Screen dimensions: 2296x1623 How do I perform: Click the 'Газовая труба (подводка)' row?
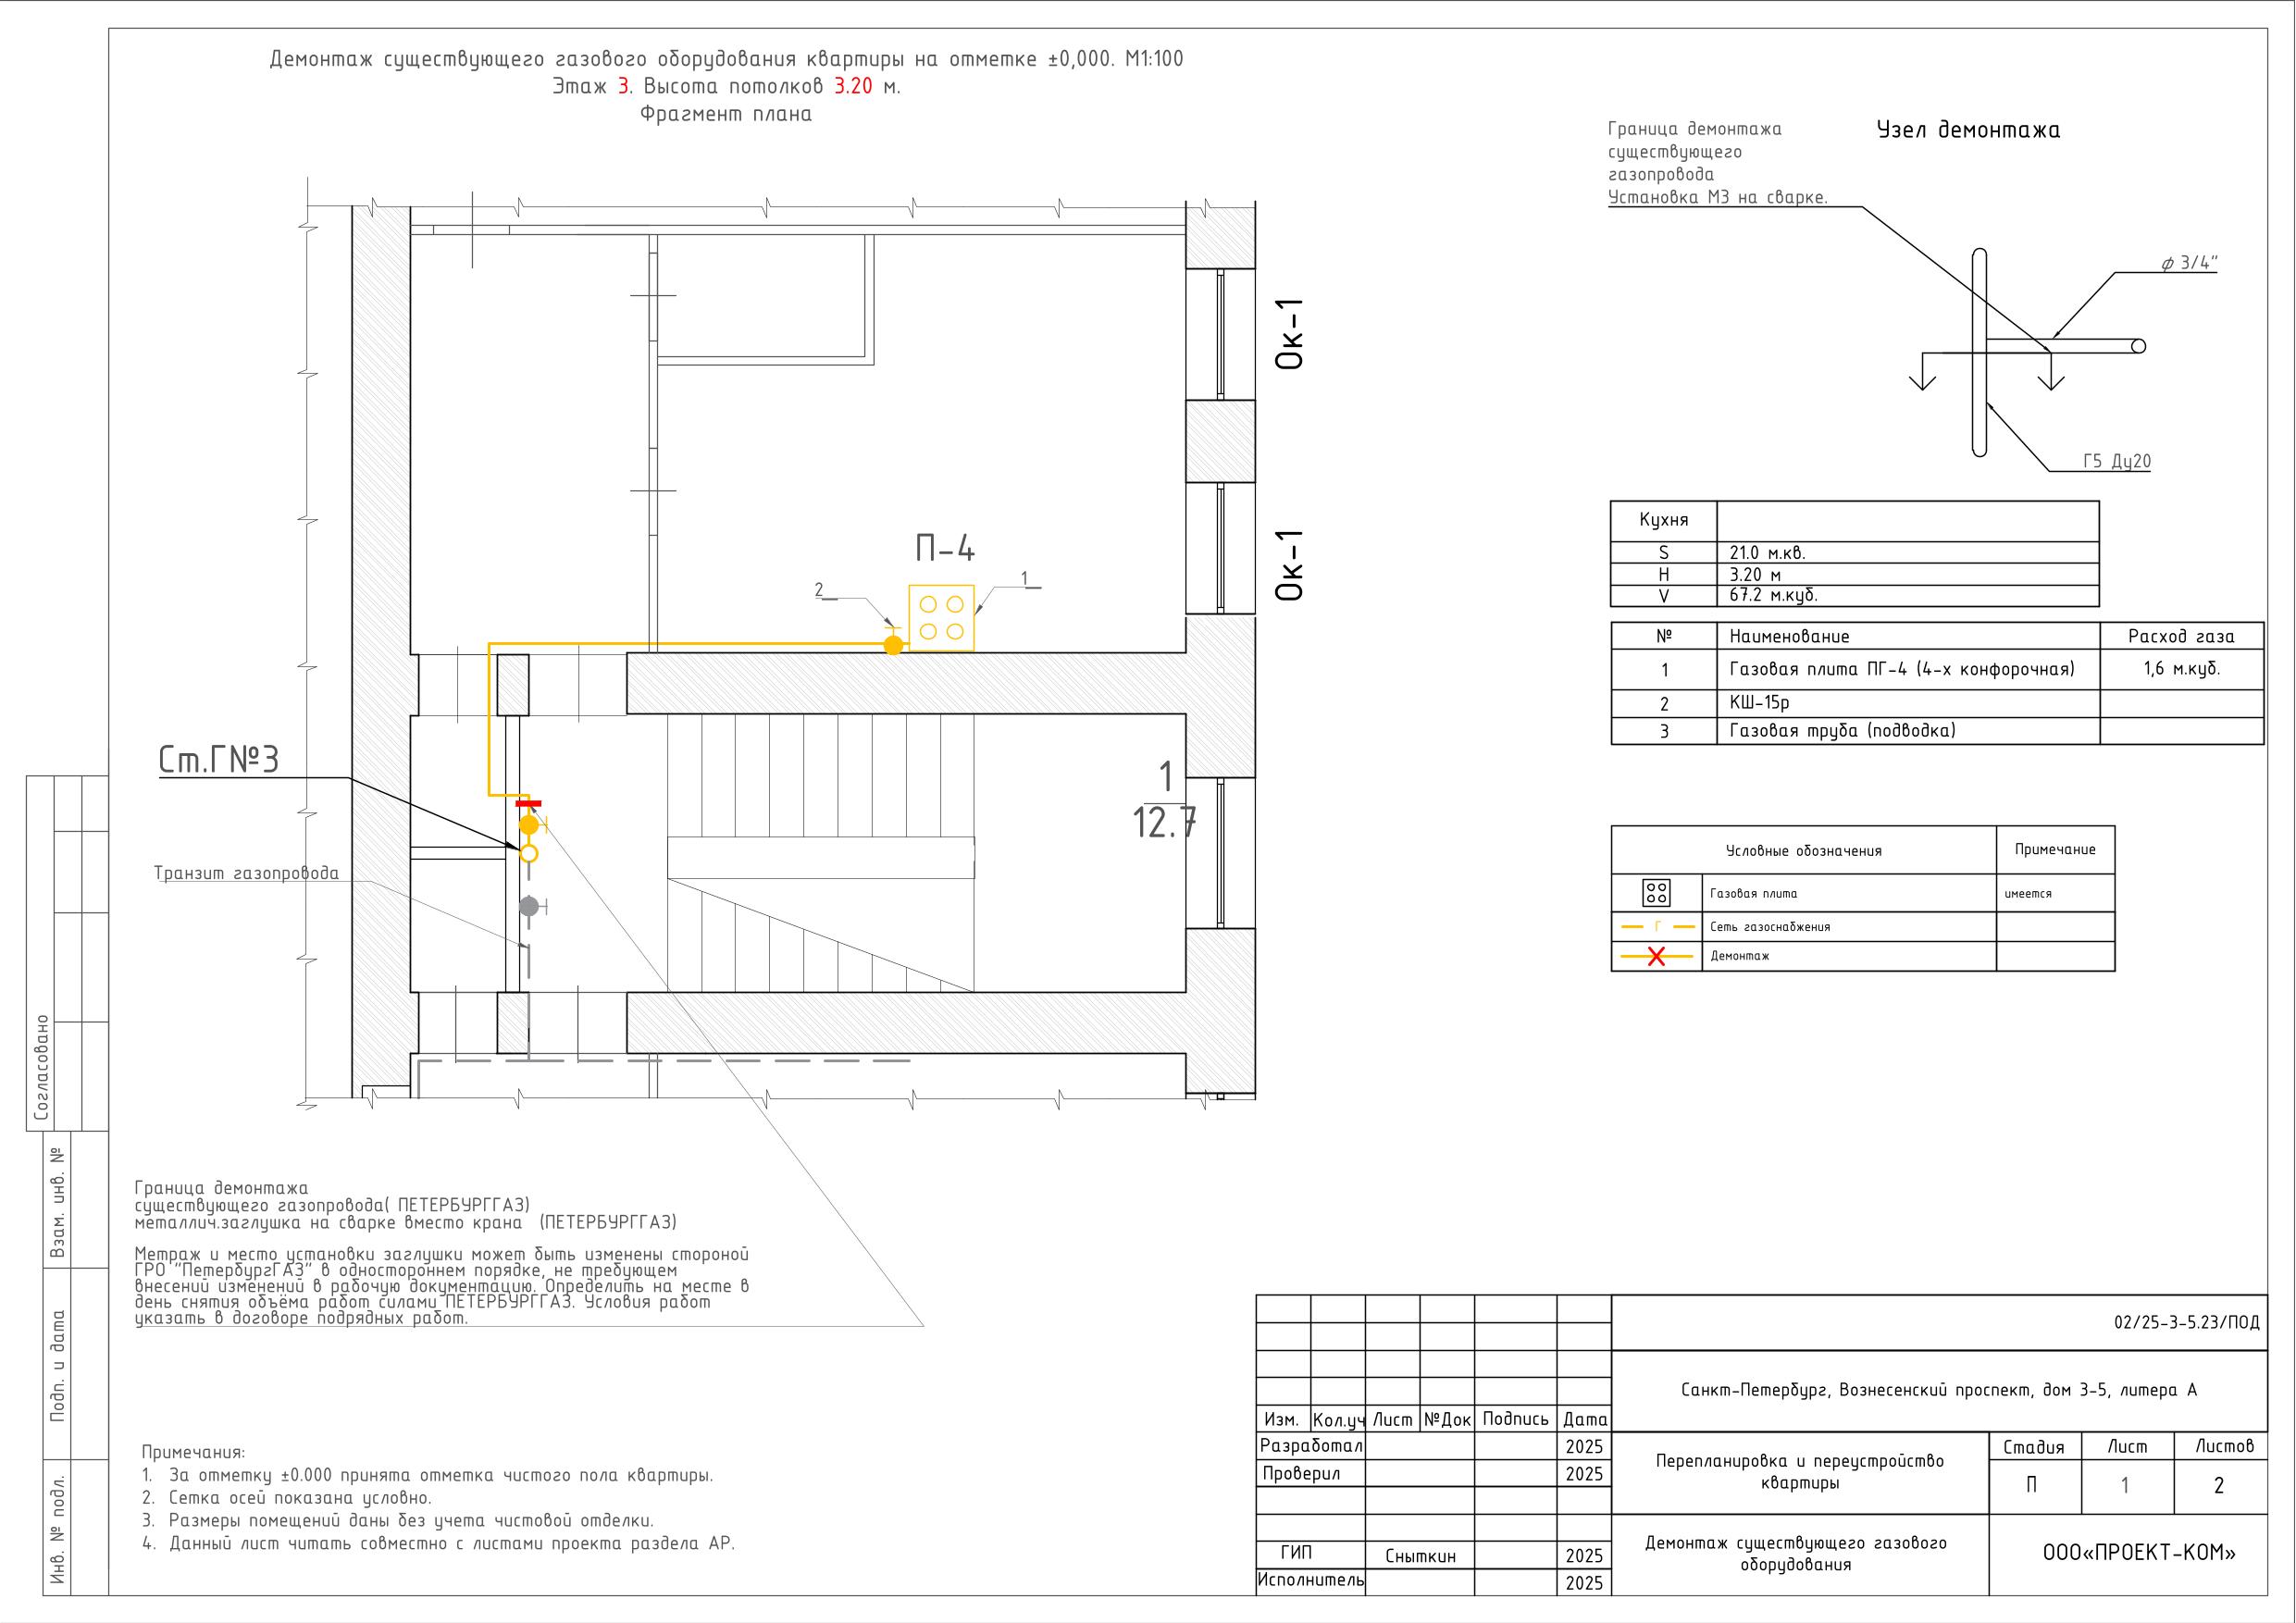(x=1938, y=730)
